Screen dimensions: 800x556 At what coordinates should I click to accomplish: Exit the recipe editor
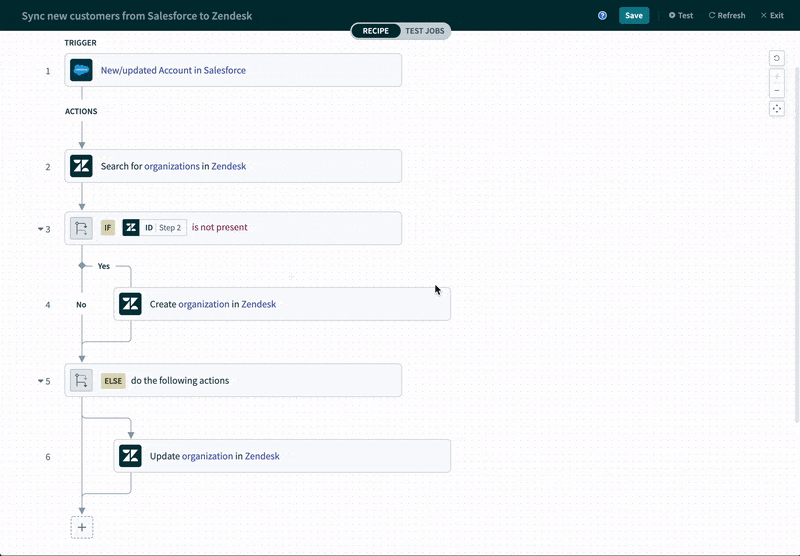click(x=772, y=15)
